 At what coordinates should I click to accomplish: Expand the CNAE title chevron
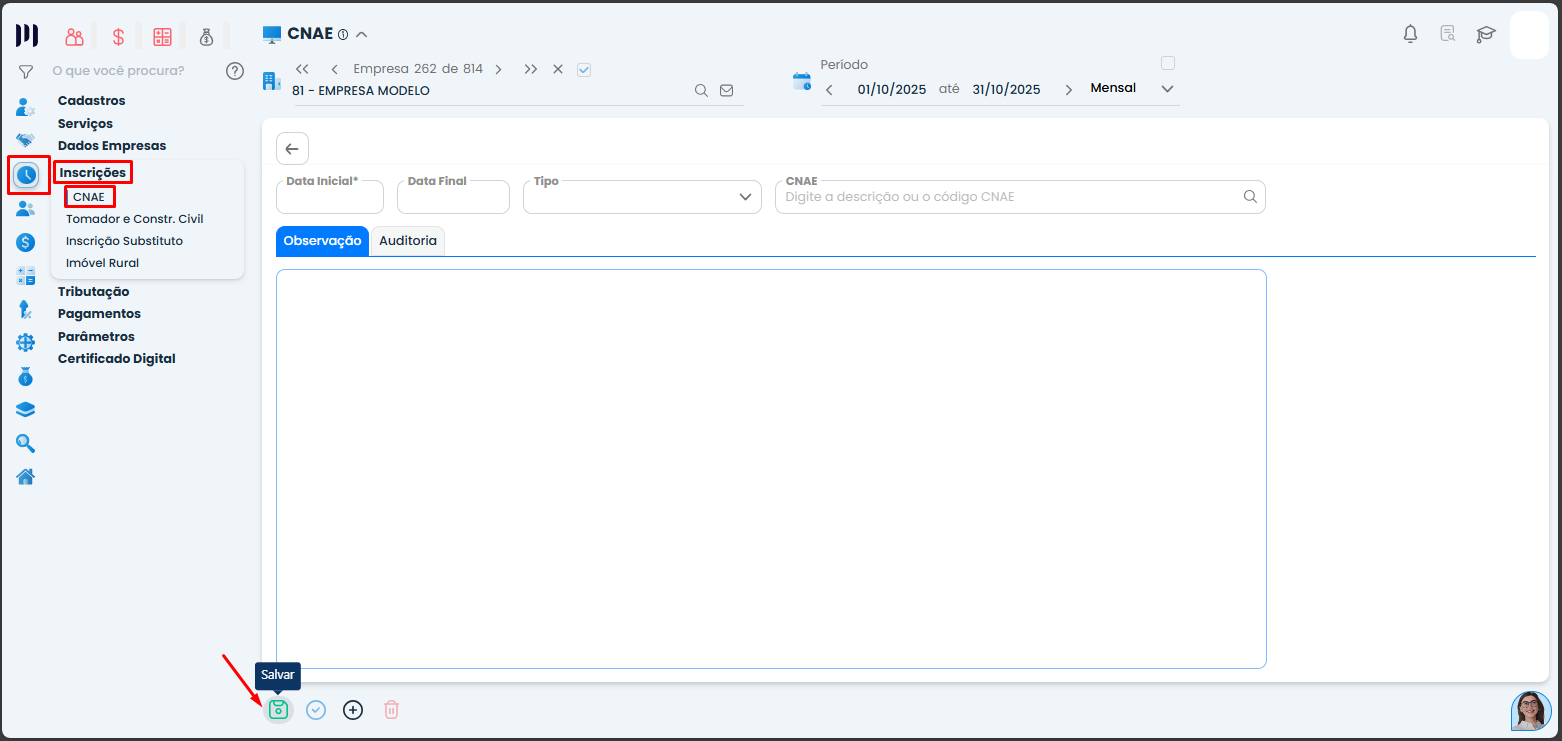[362, 34]
